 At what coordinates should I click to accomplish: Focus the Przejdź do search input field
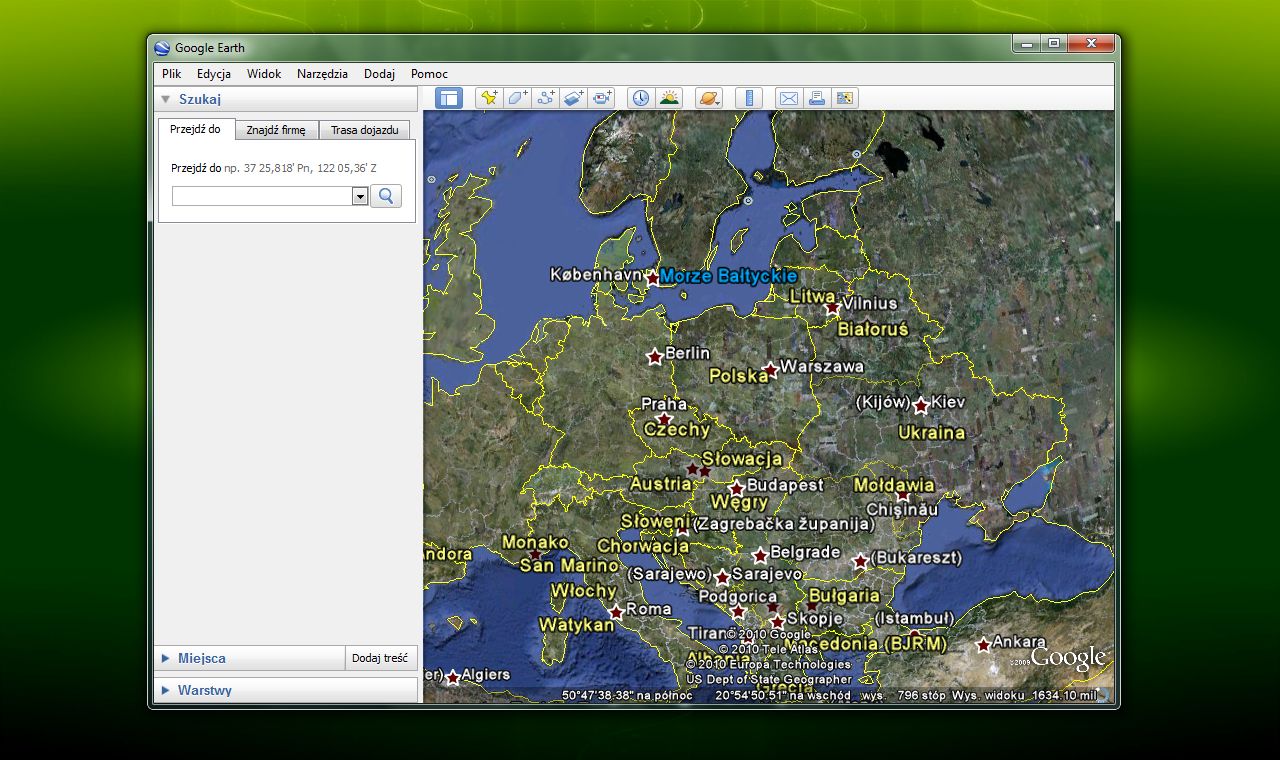262,197
